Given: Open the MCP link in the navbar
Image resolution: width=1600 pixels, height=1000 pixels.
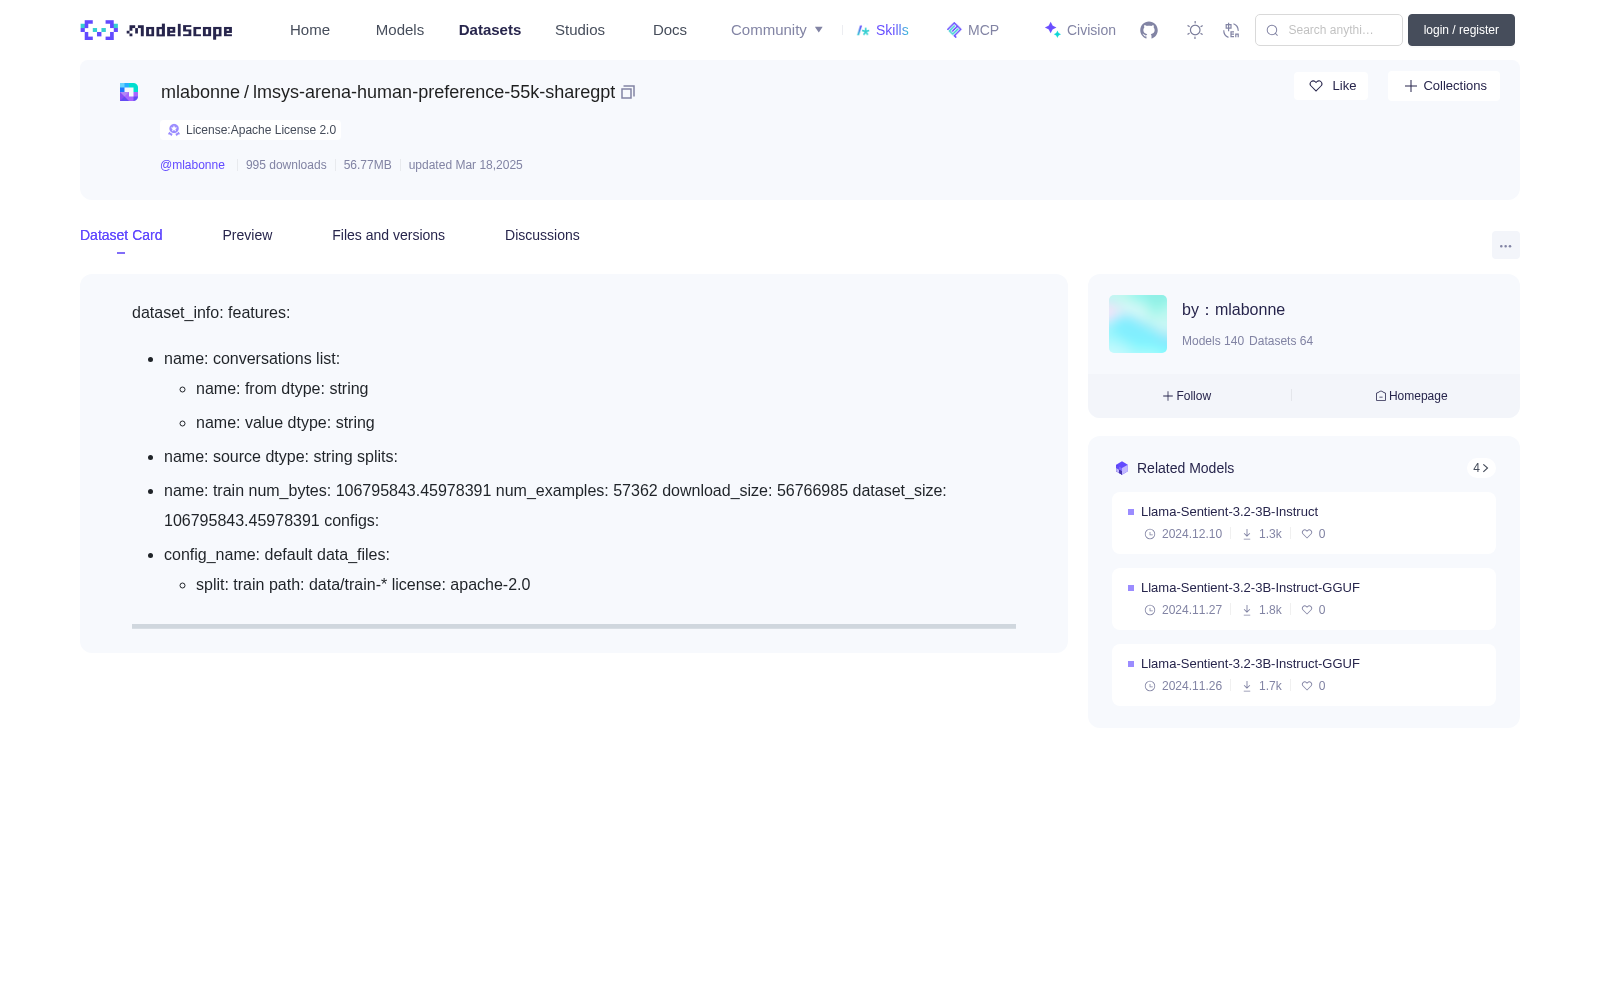Looking at the screenshot, I should 973,30.
